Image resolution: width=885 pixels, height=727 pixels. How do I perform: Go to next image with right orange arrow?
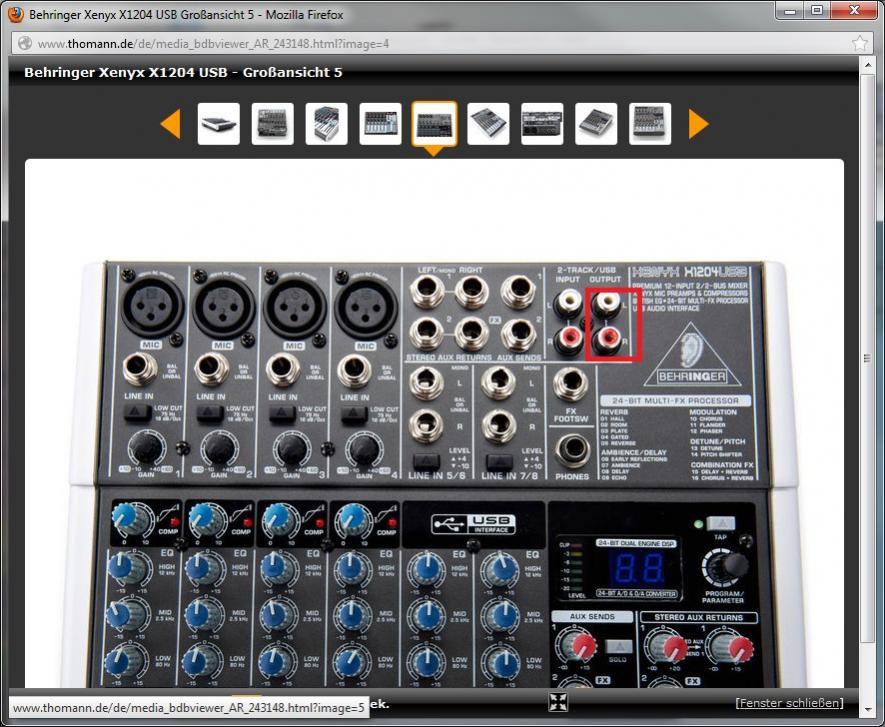pyautogui.click(x=698, y=124)
